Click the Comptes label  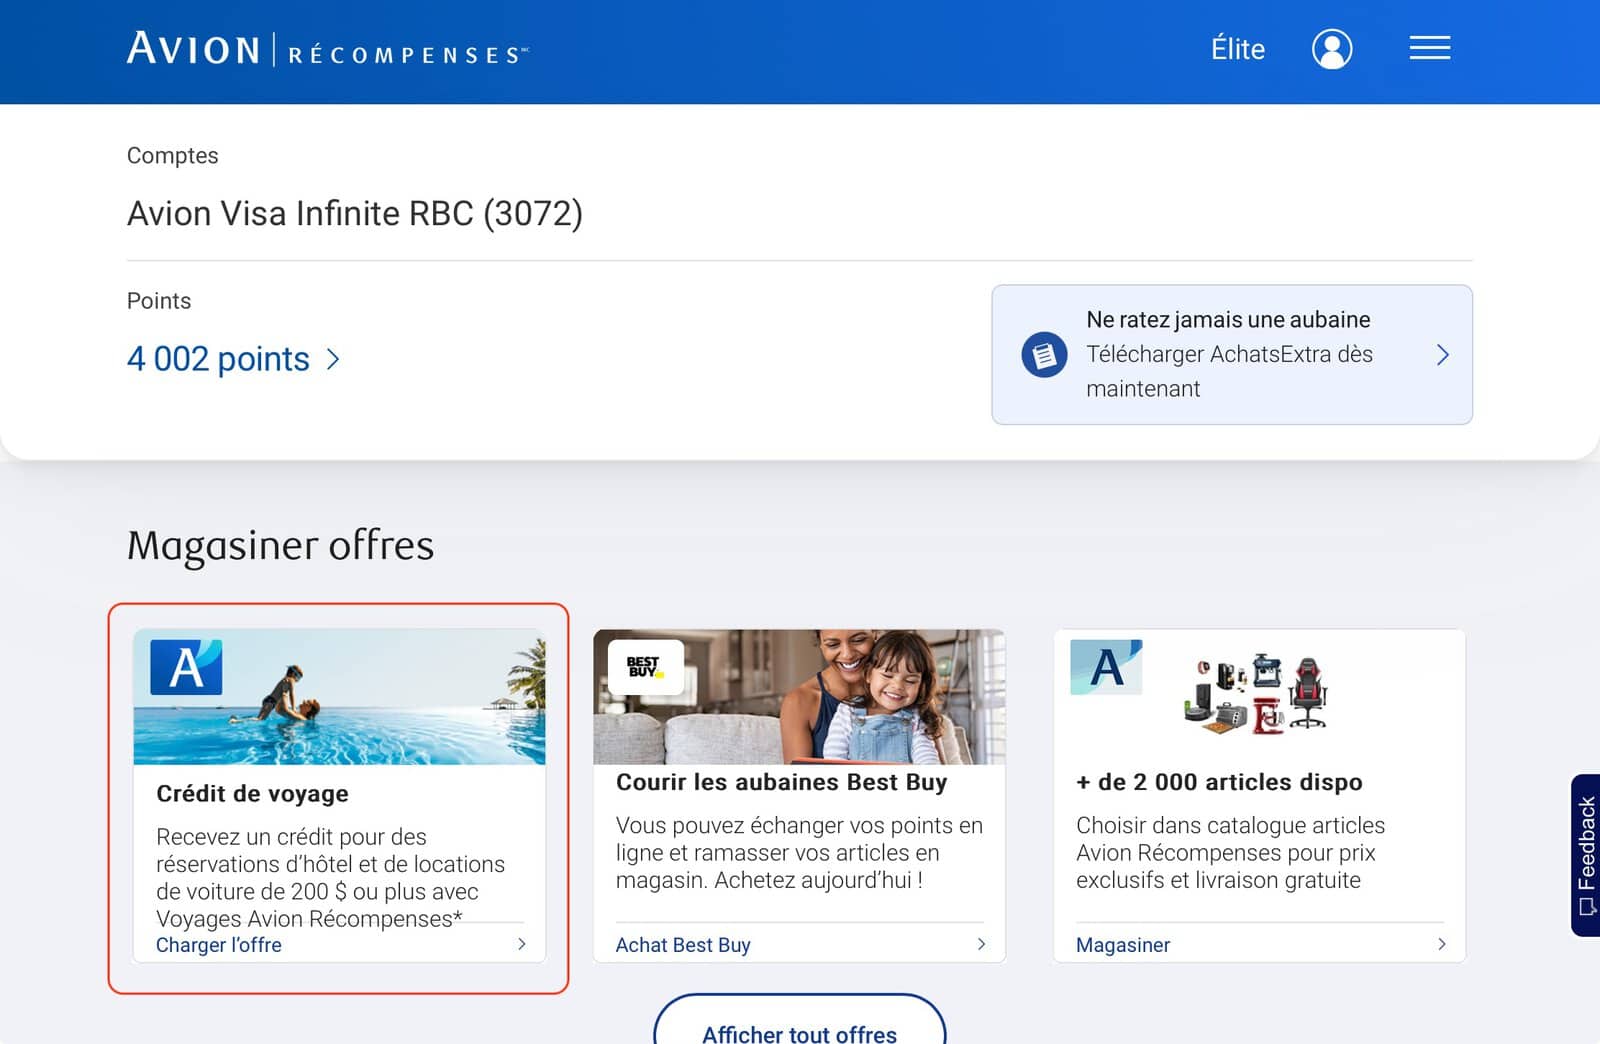[x=172, y=156]
